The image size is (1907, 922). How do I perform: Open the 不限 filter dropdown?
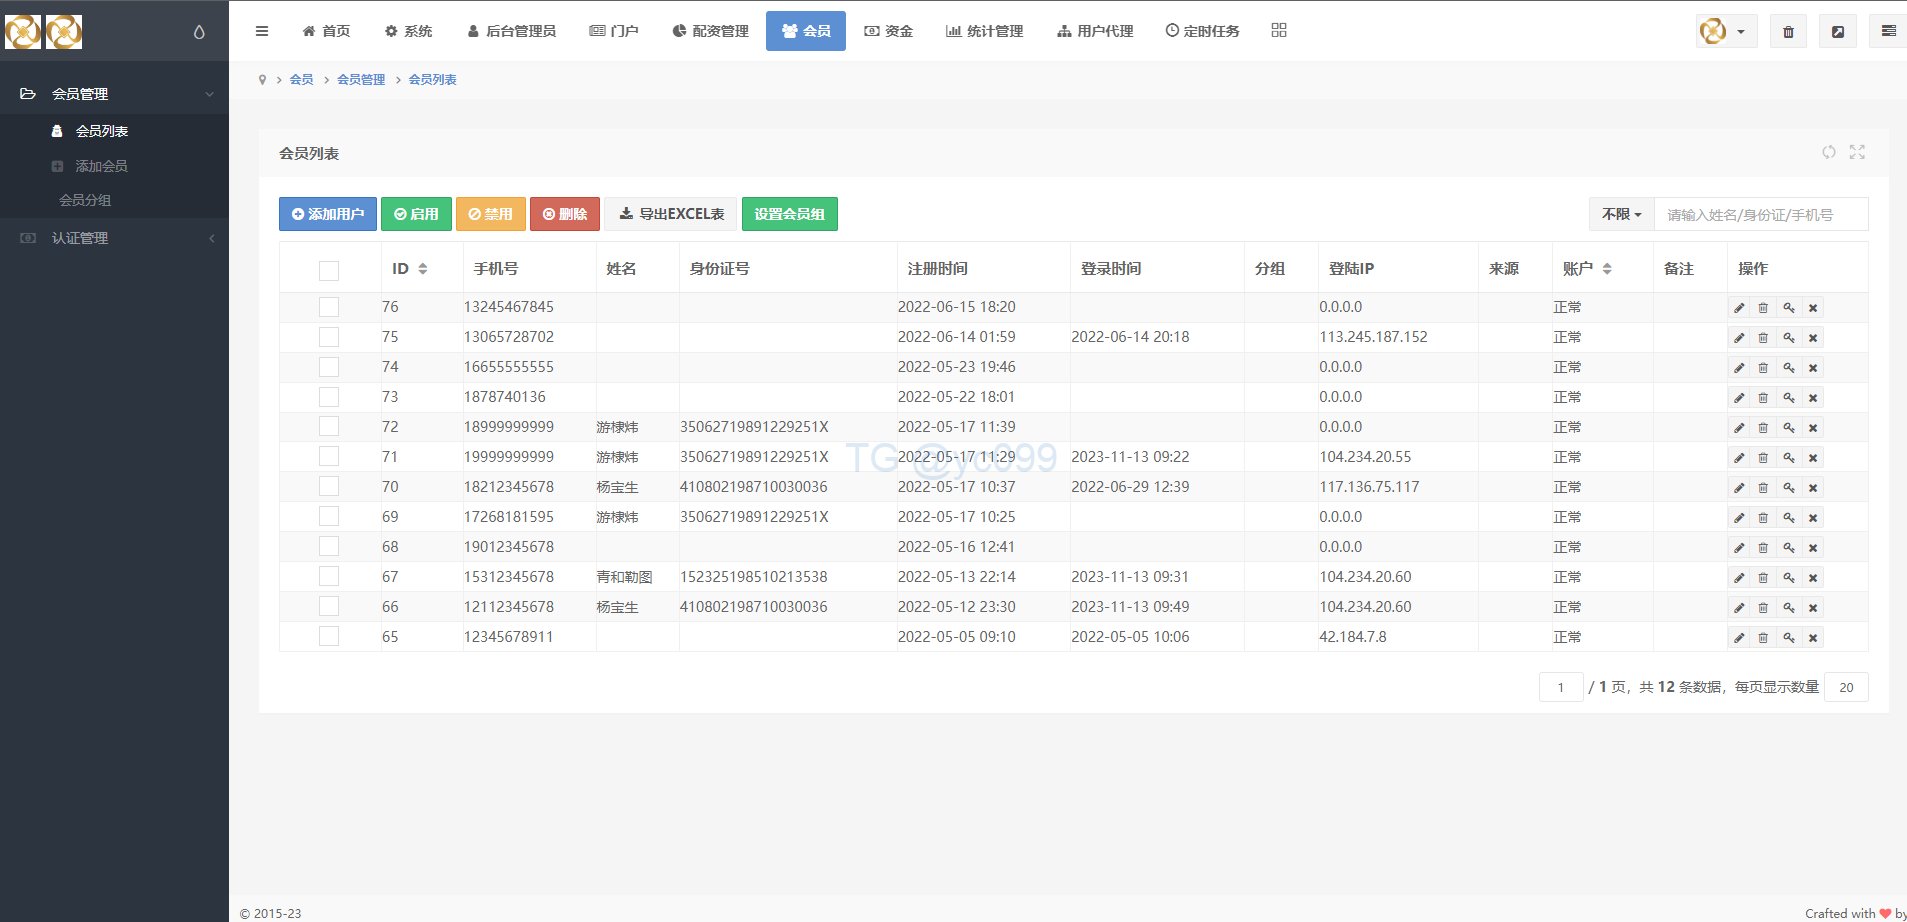tap(1621, 214)
